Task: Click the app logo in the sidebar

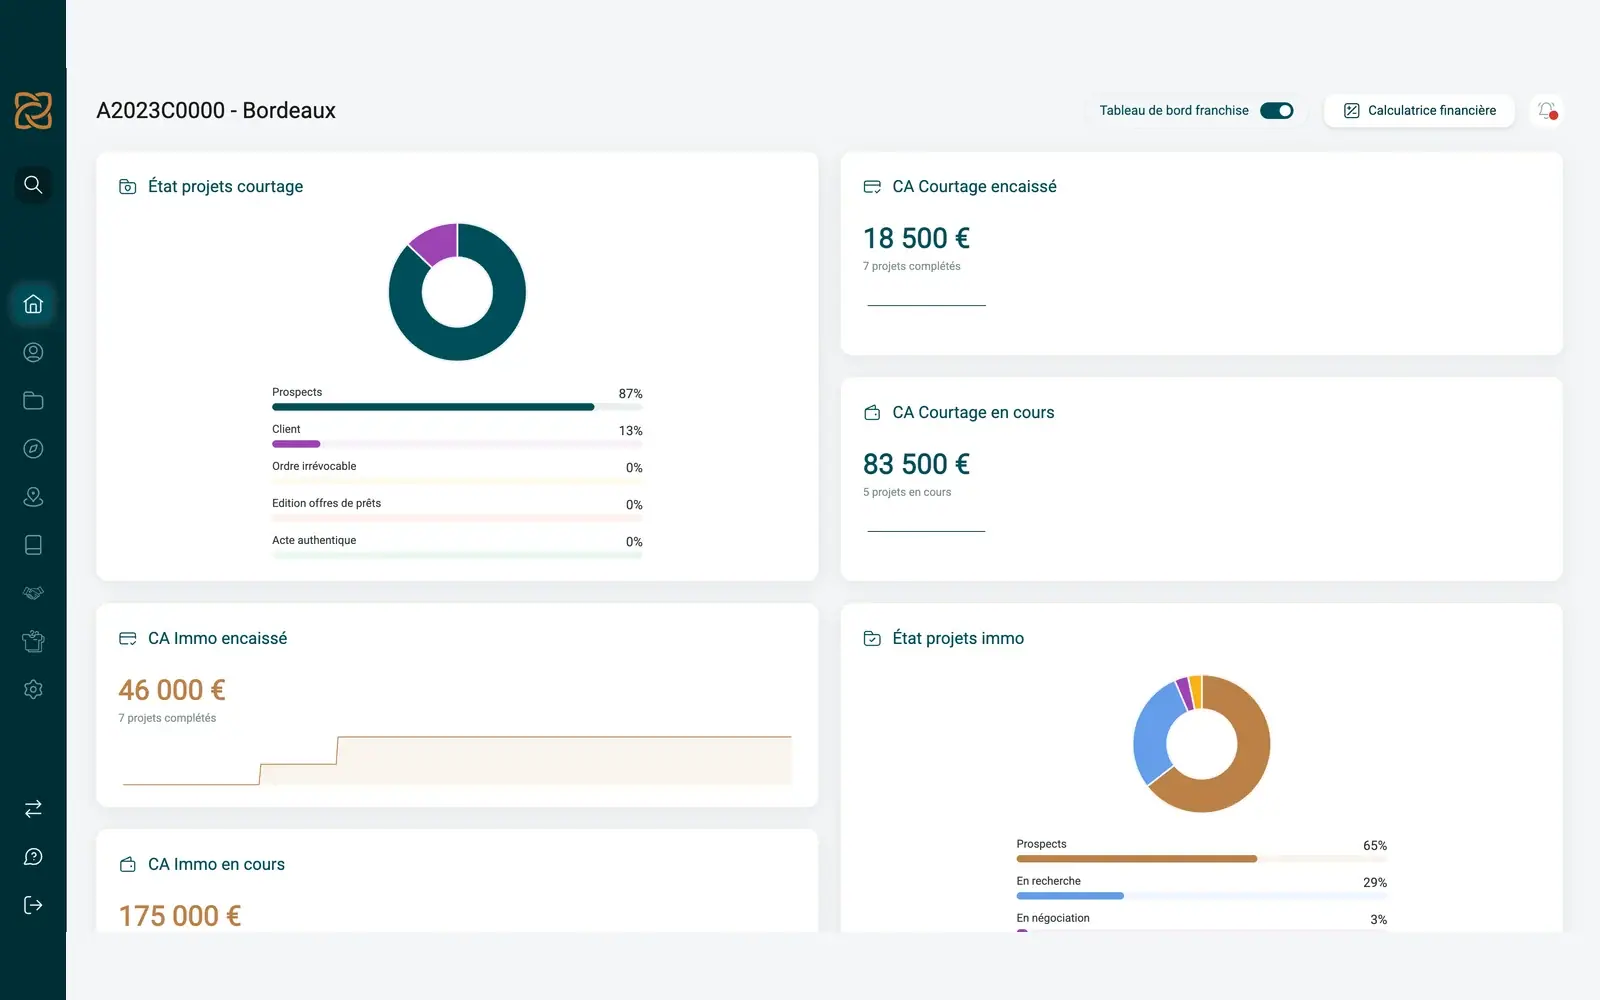Action: 33,110
